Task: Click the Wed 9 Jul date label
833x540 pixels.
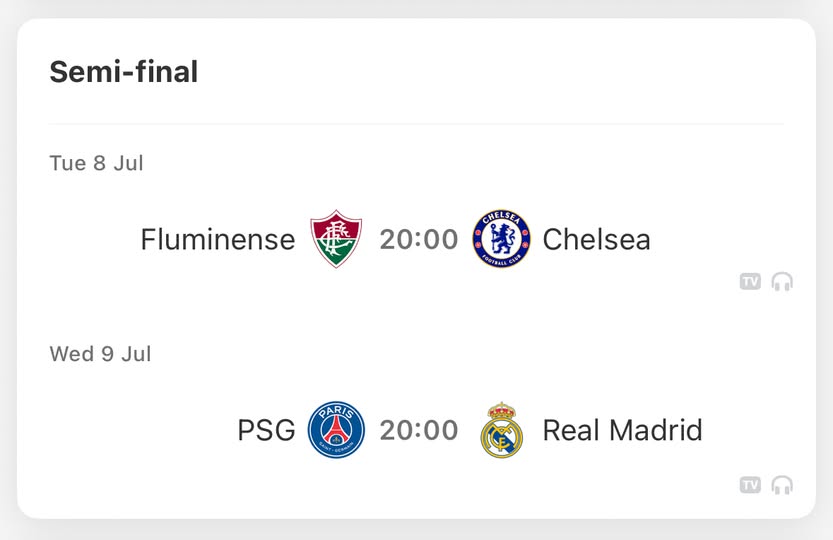Action: point(100,354)
